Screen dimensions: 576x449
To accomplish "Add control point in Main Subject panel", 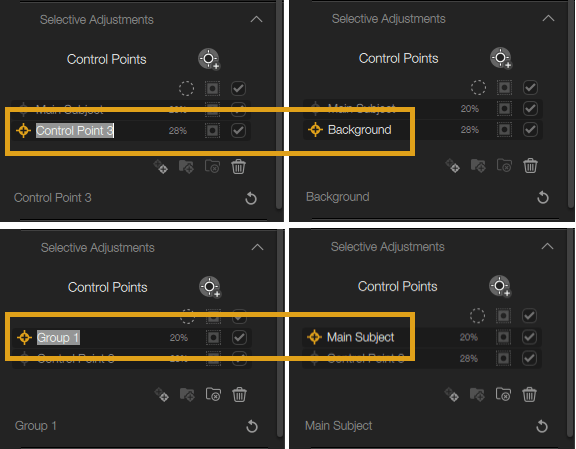I will click(x=500, y=286).
